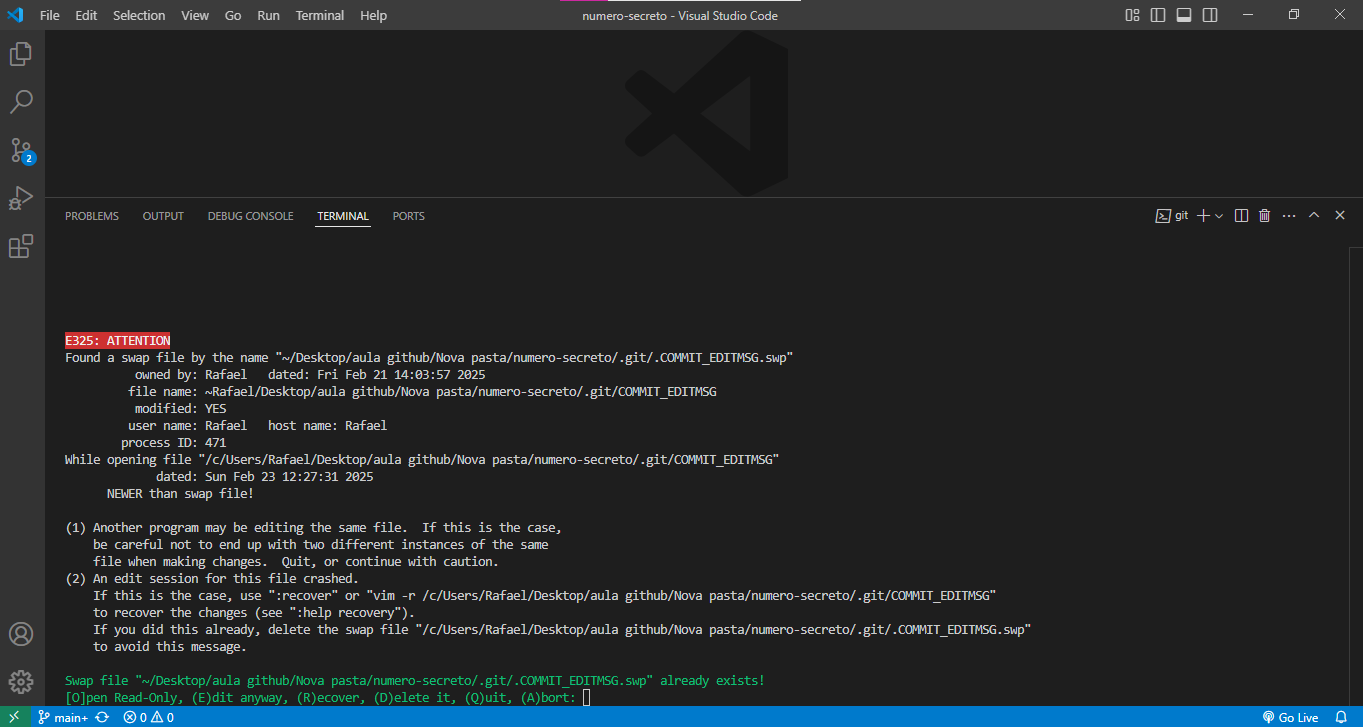Click the 'NEWER than swap file!' line
Screen dimensions: 1363x727
pyautogui.click(x=180, y=493)
